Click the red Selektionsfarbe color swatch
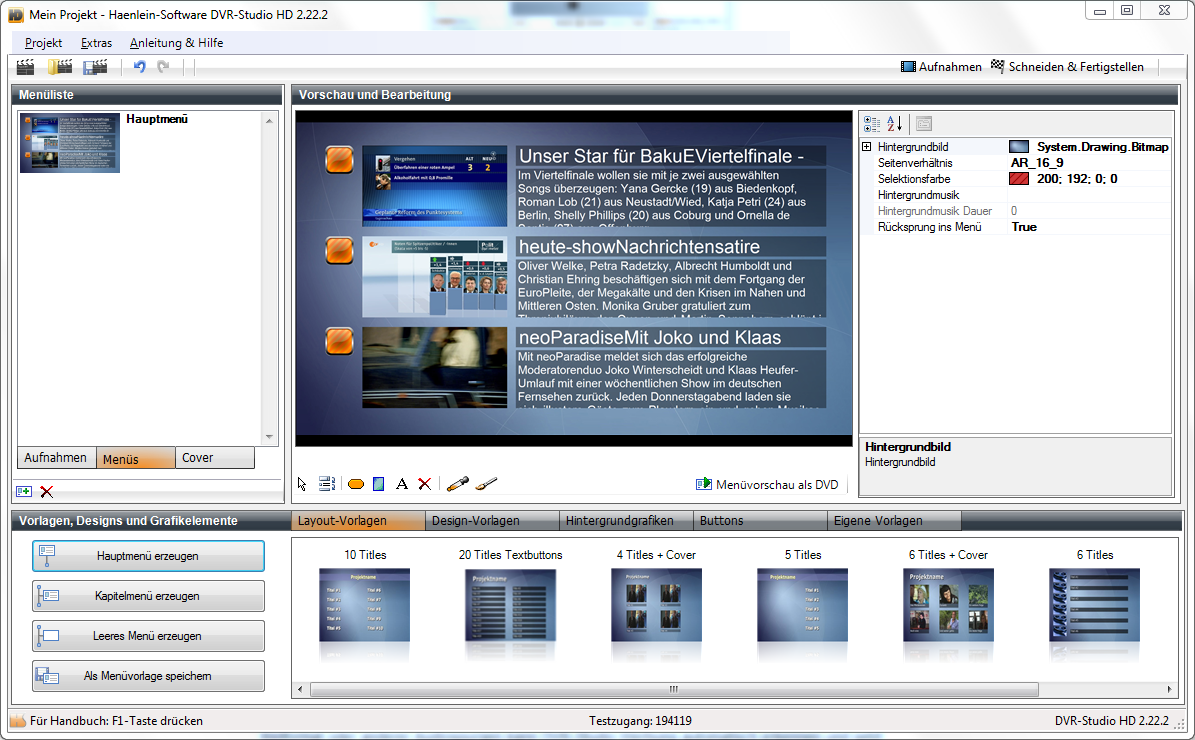This screenshot has height=740, width=1195. pos(1019,179)
